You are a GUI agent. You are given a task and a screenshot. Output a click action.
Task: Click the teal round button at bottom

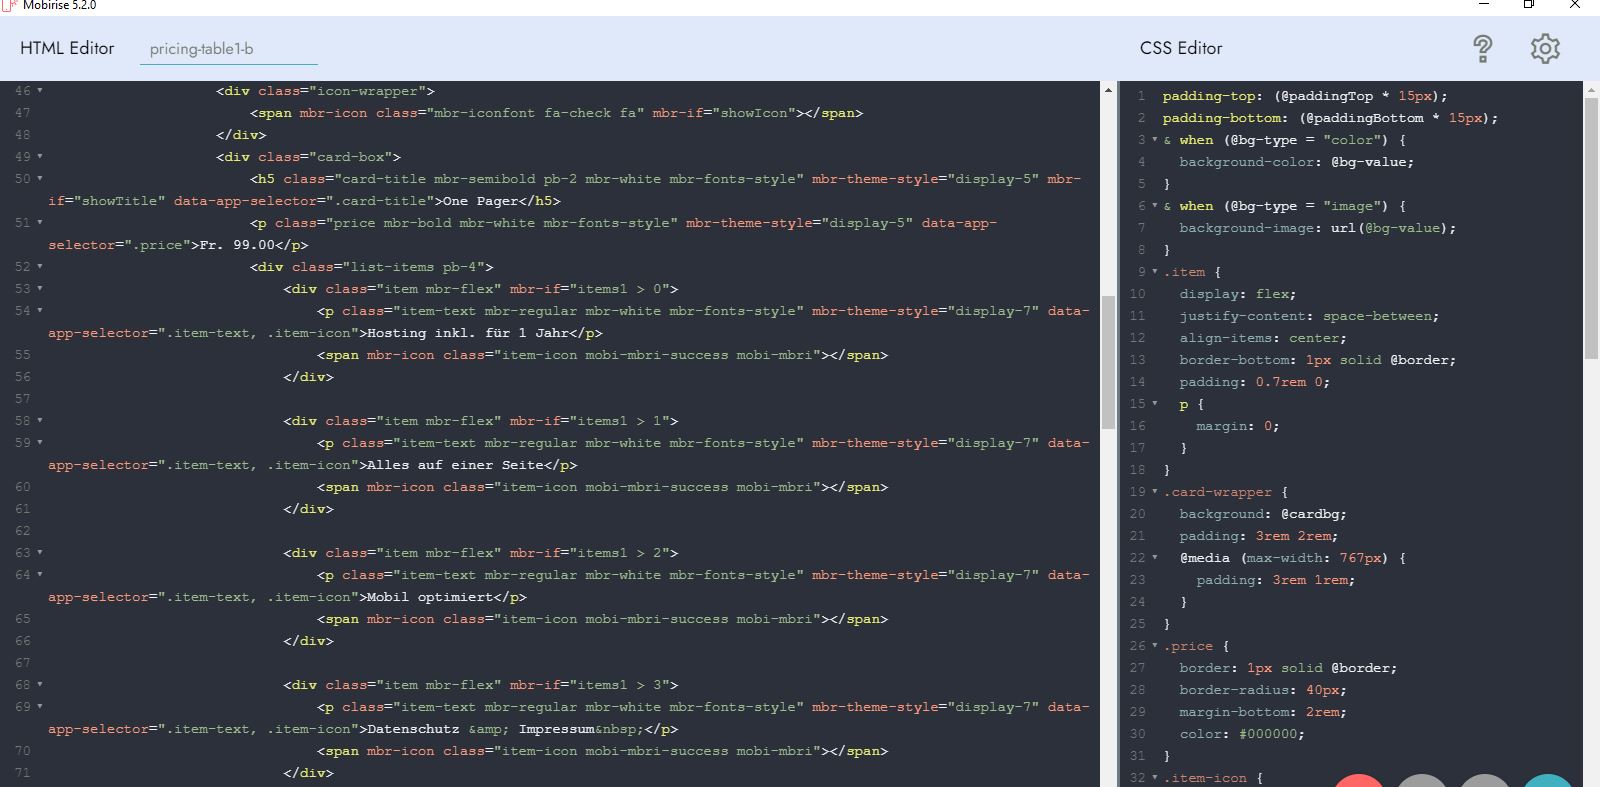tap(1548, 782)
